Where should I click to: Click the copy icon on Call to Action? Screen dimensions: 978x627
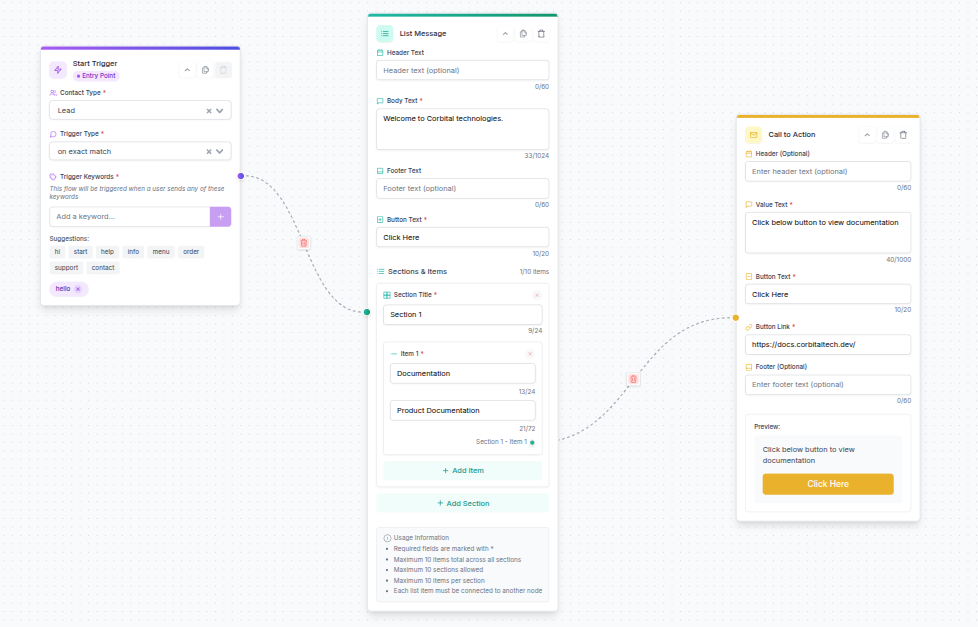pyautogui.click(x=885, y=135)
